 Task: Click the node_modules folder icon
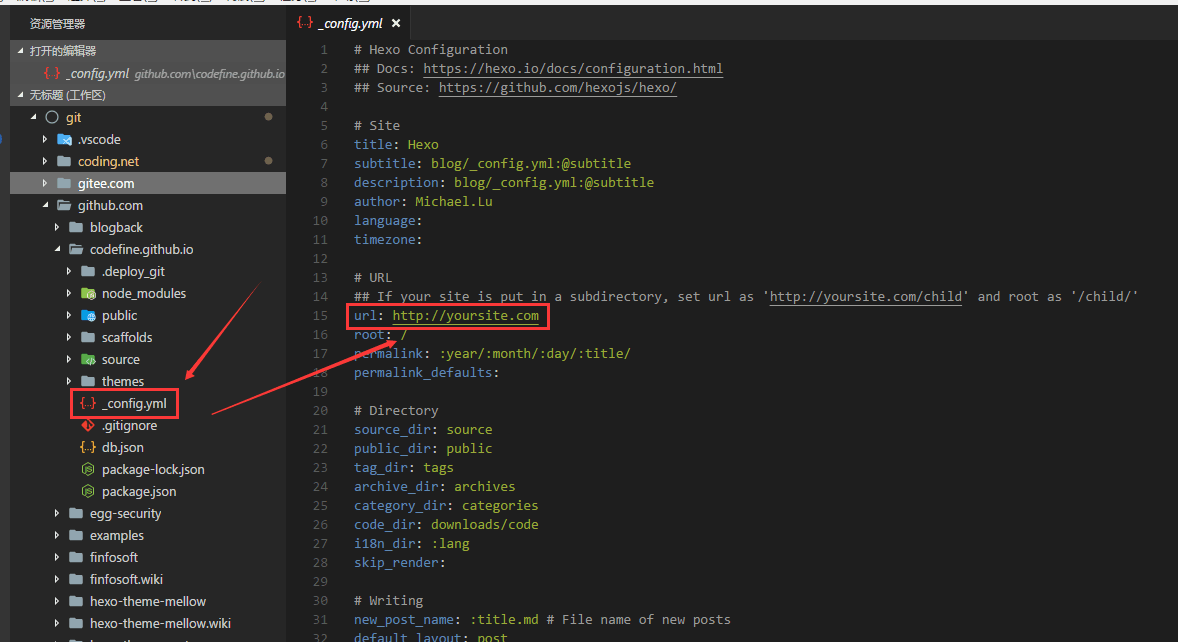pos(88,294)
